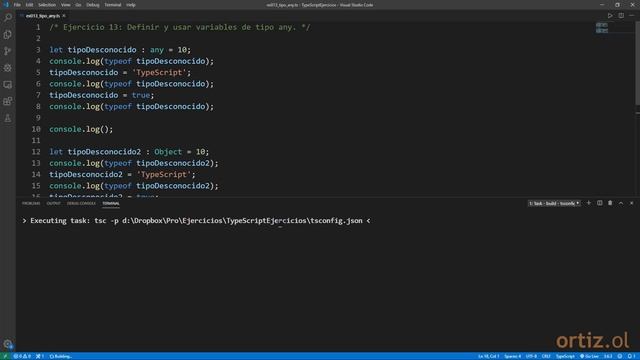Click line number 1 in the gutter

pyautogui.click(x=38, y=27)
